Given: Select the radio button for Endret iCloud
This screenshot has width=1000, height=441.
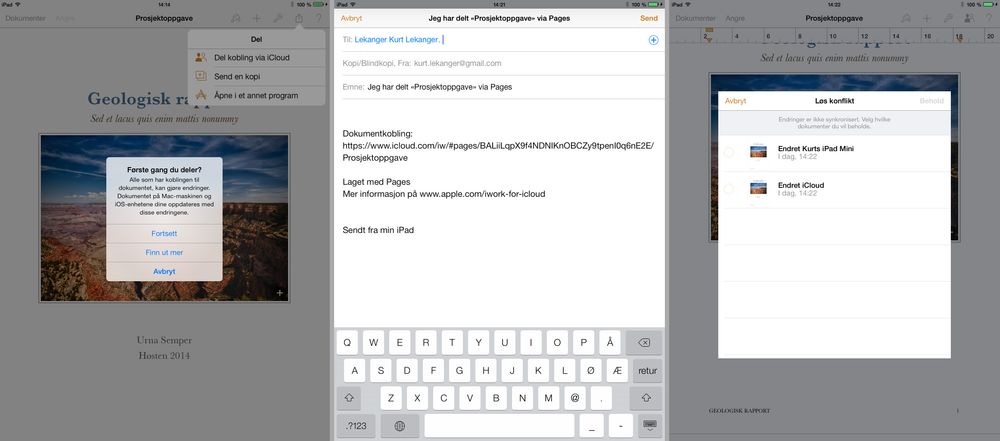Looking at the screenshot, I should 729,188.
